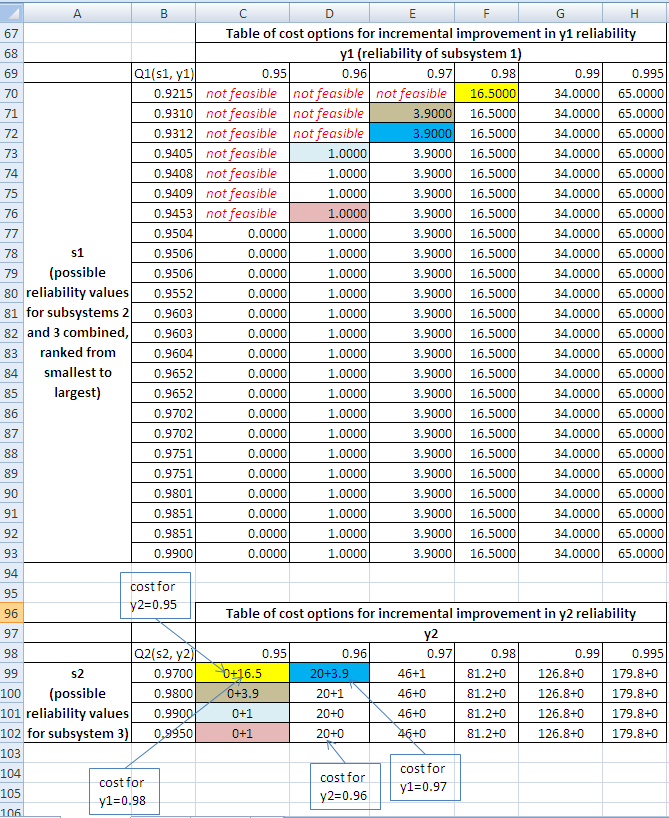The height and width of the screenshot is (818, 669).
Task: Select the light blue 1.0000 cell in row 73
Action: (329, 153)
